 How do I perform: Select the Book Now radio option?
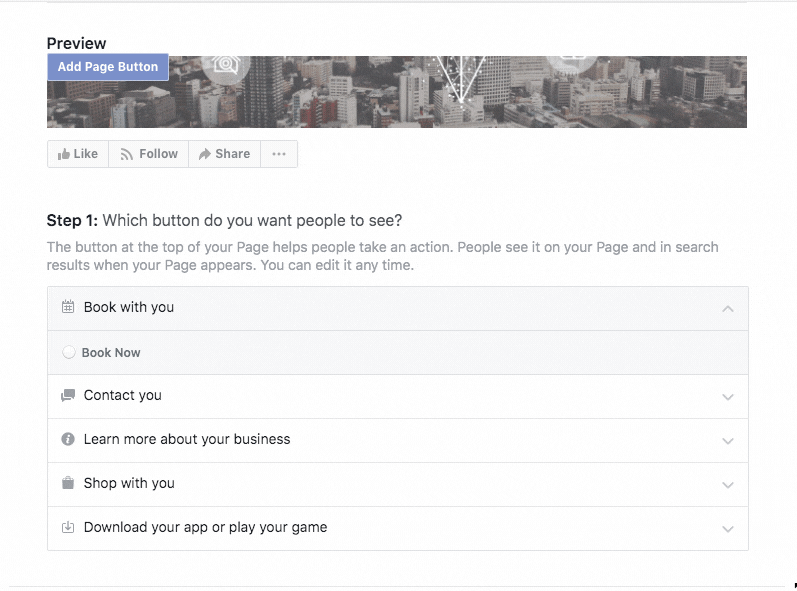[x=69, y=352]
